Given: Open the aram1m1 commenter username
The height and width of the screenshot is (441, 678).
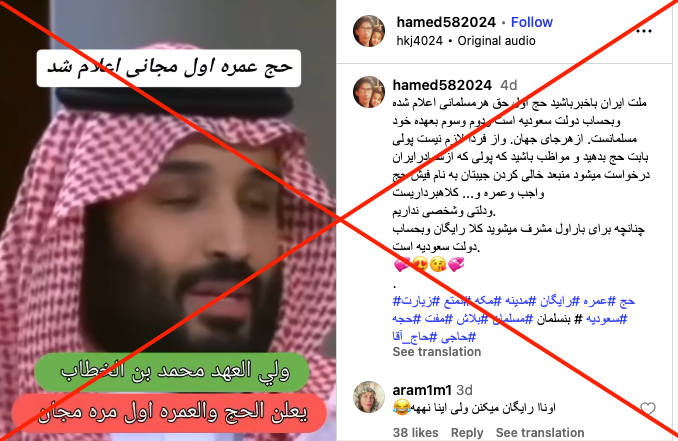Looking at the screenshot, I should tap(422, 390).
